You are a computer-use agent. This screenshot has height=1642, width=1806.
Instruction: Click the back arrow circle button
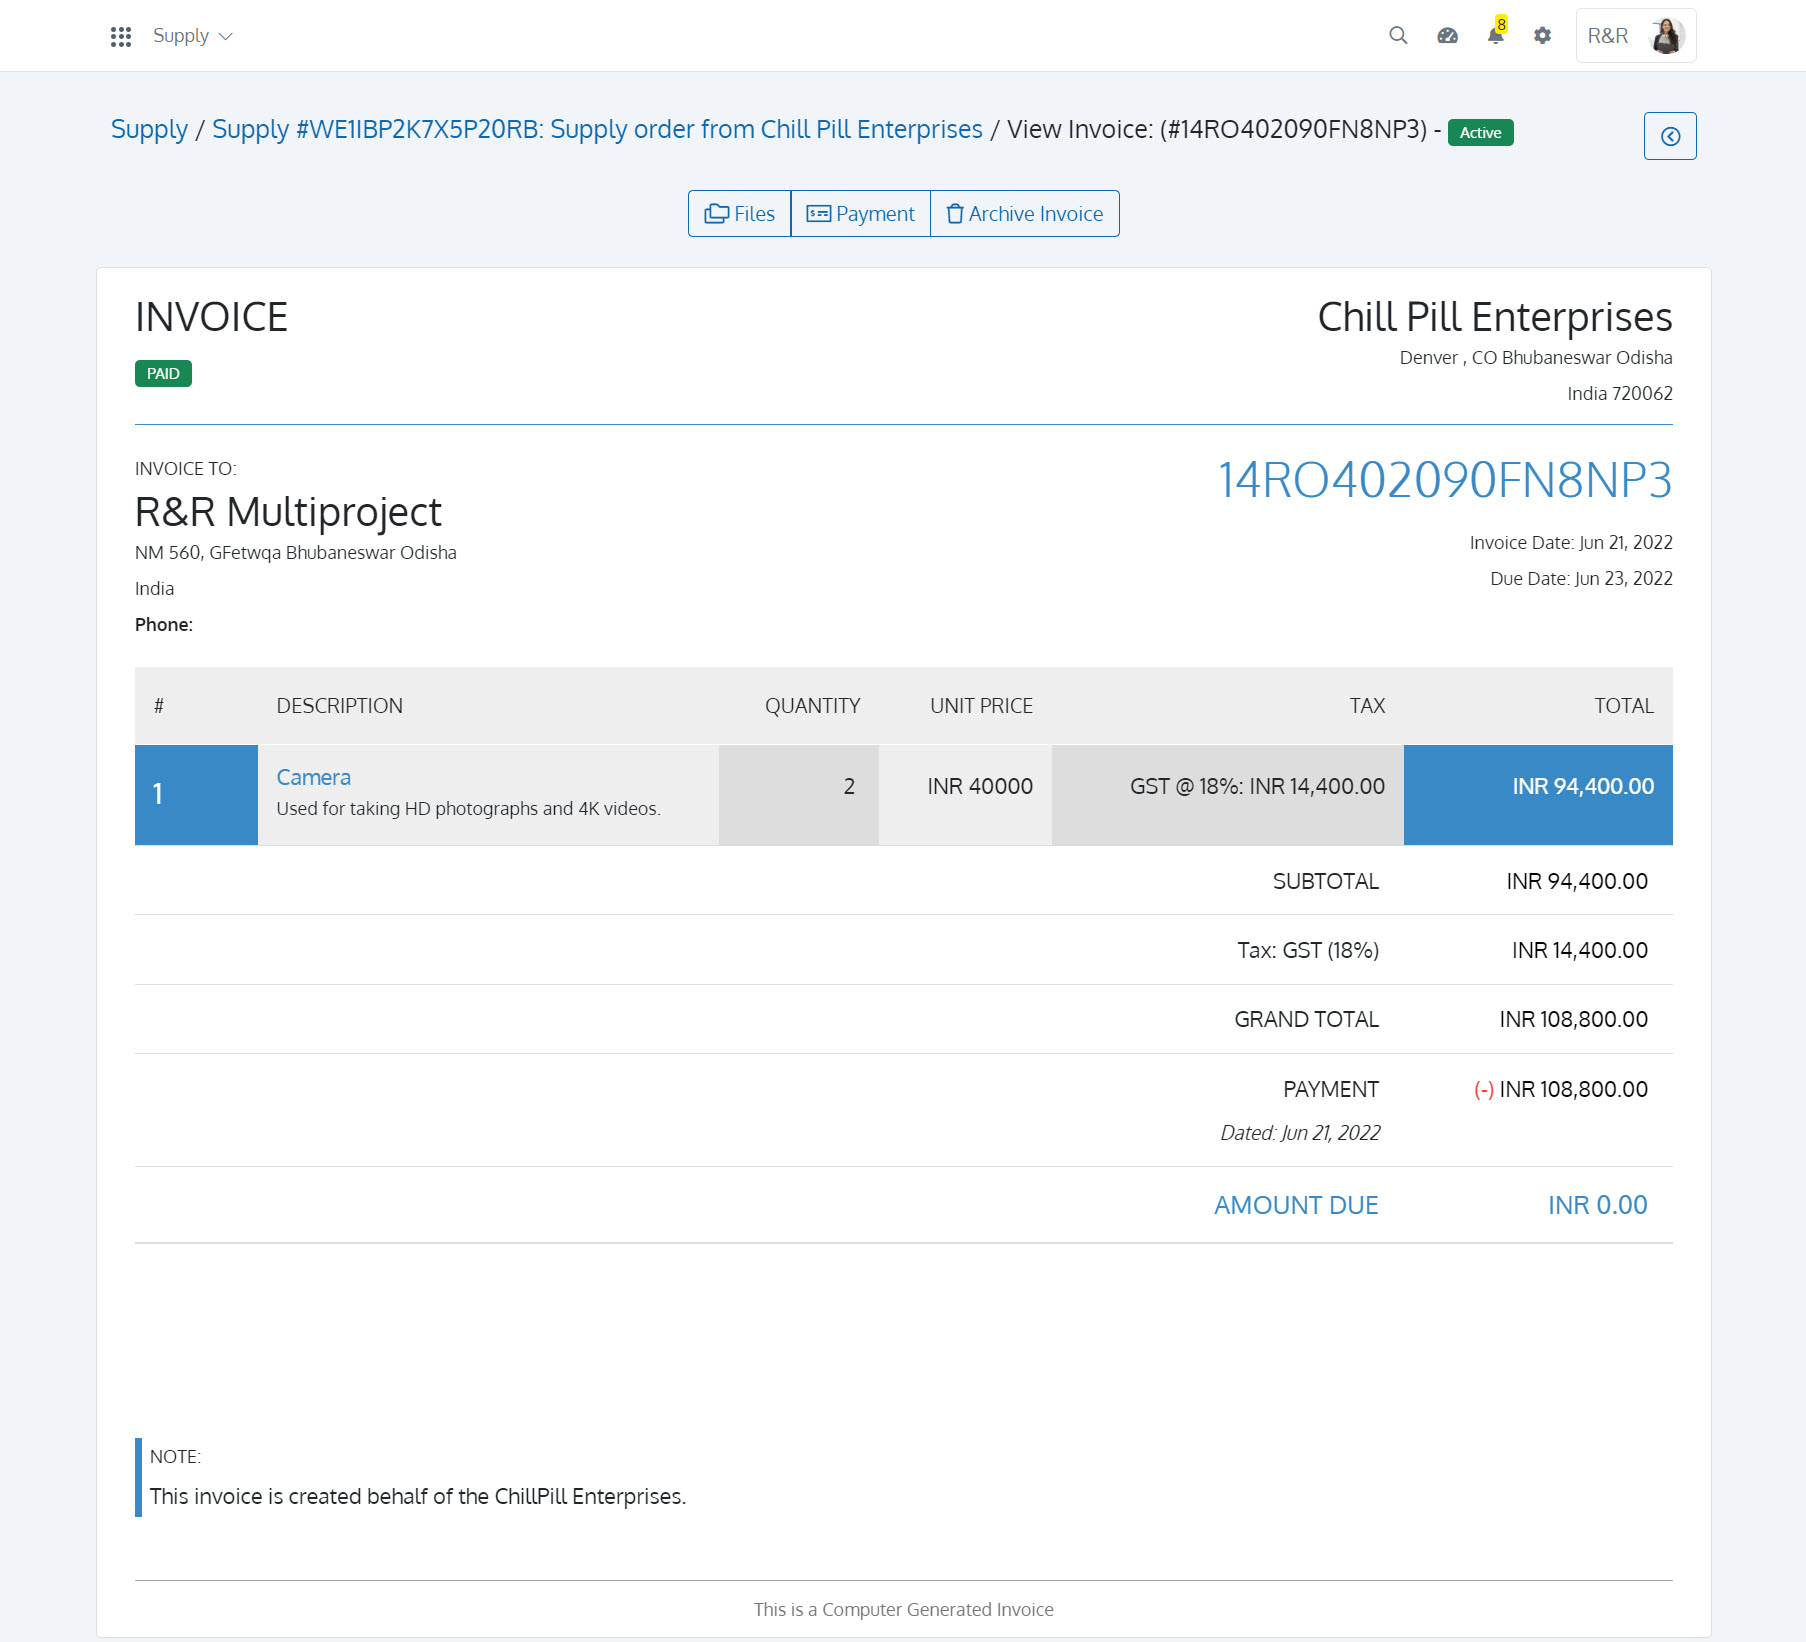[1670, 136]
